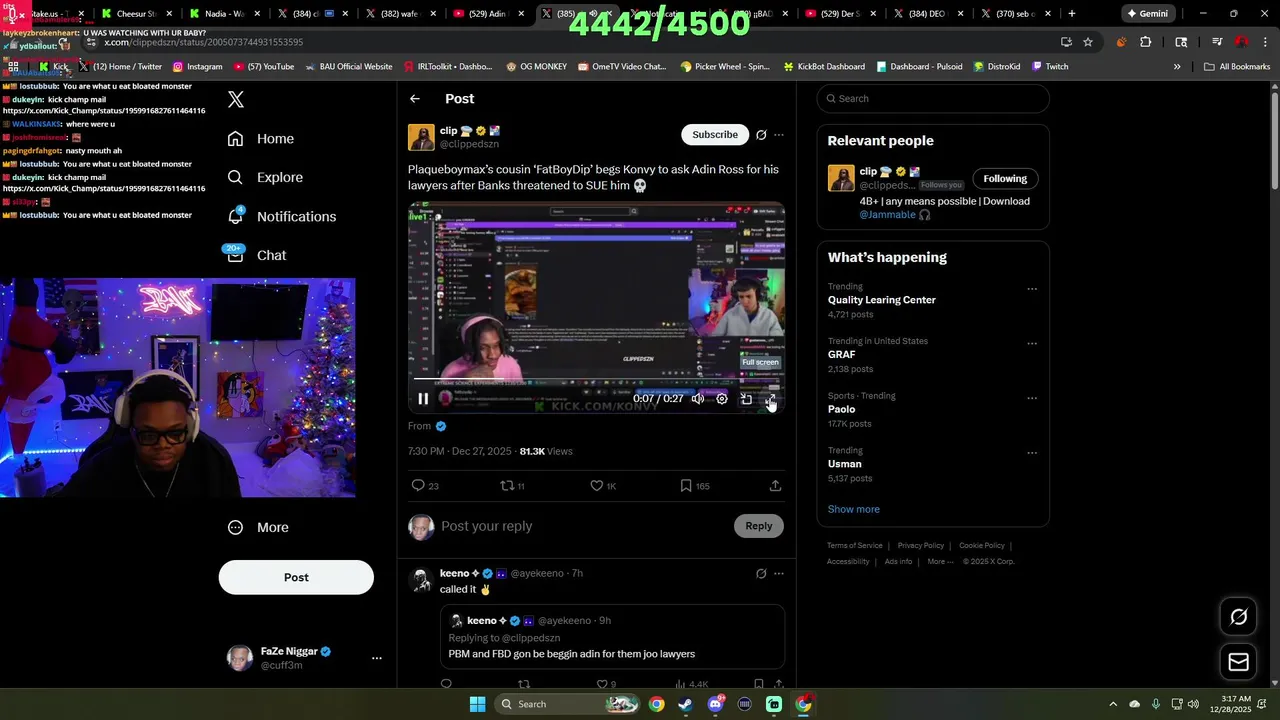Open more options for the Paolo trend
This screenshot has width=1280, height=720.
[x=1032, y=398]
